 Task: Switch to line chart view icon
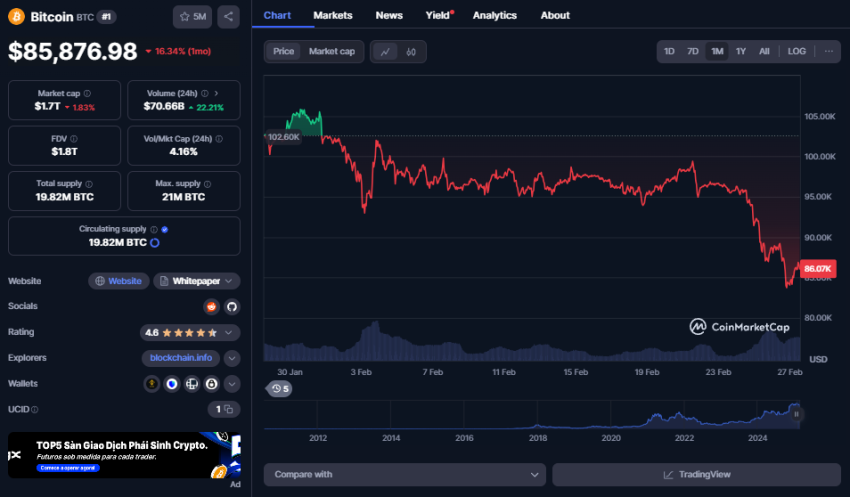(385, 52)
